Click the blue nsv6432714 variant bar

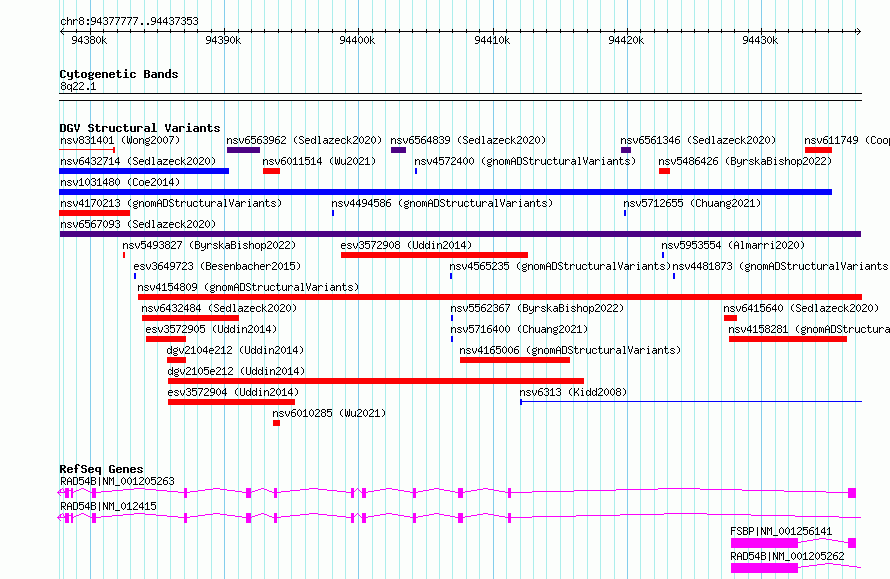tap(144, 171)
